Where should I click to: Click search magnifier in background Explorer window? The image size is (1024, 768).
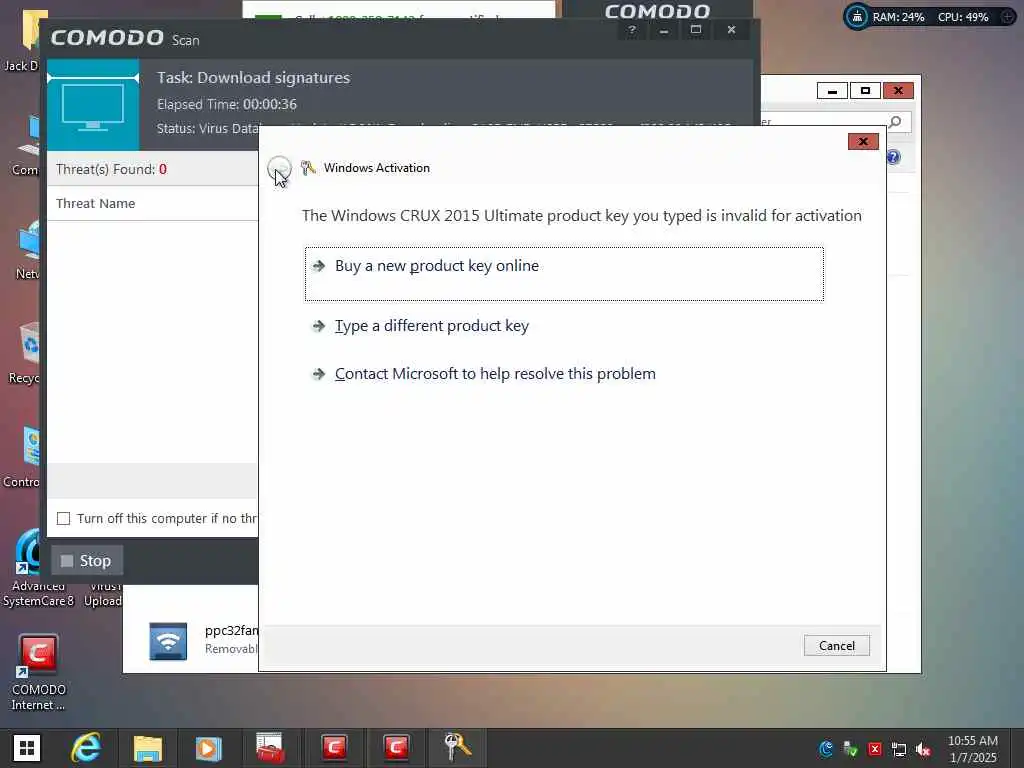(895, 122)
